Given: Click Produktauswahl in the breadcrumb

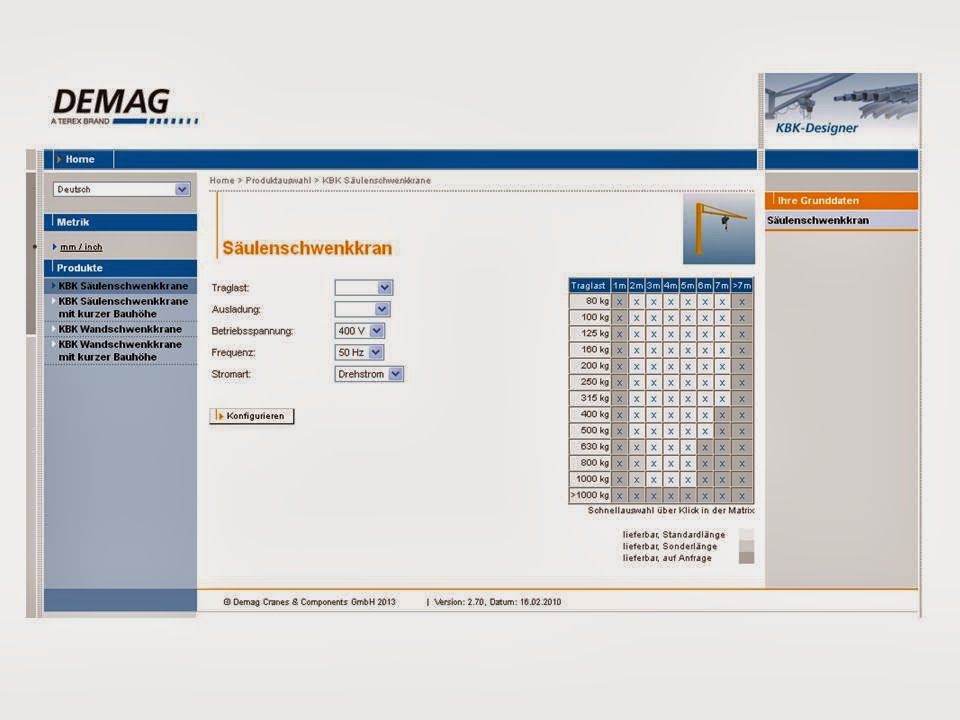Looking at the screenshot, I should [x=278, y=181].
